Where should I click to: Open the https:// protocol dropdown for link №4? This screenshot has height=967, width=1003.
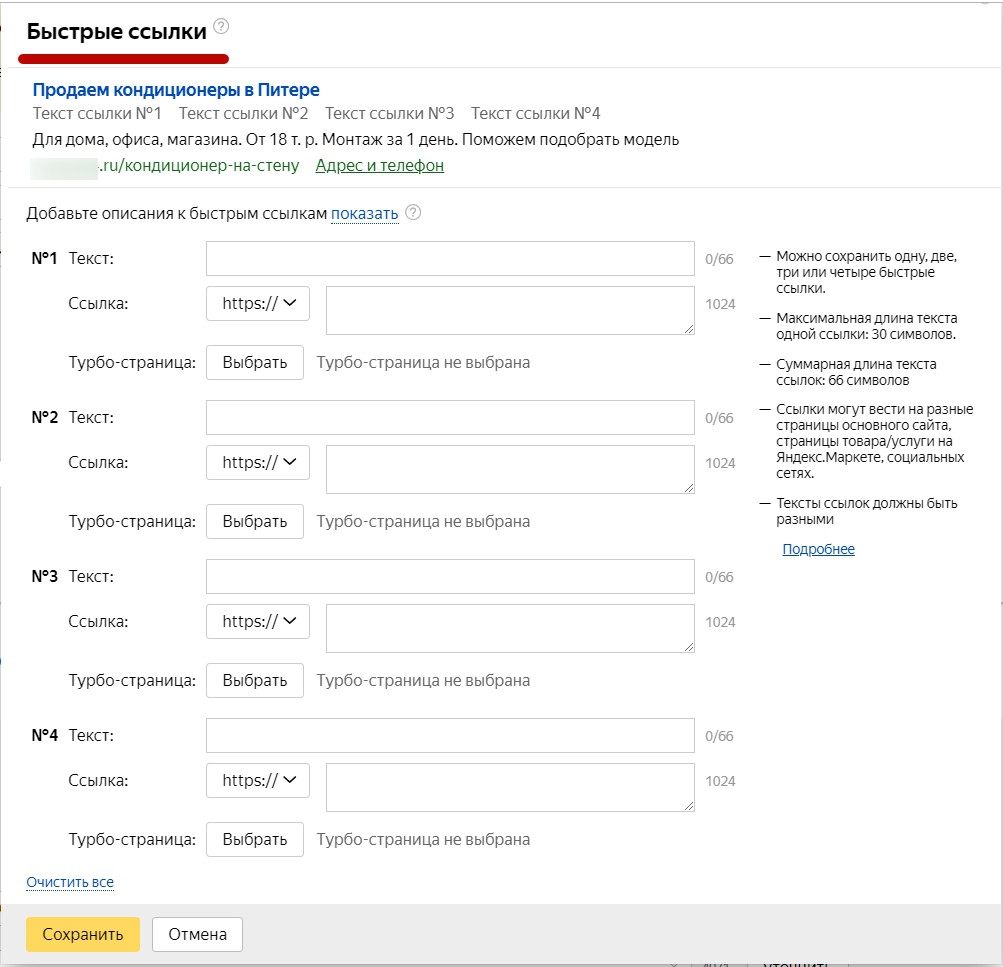[258, 780]
